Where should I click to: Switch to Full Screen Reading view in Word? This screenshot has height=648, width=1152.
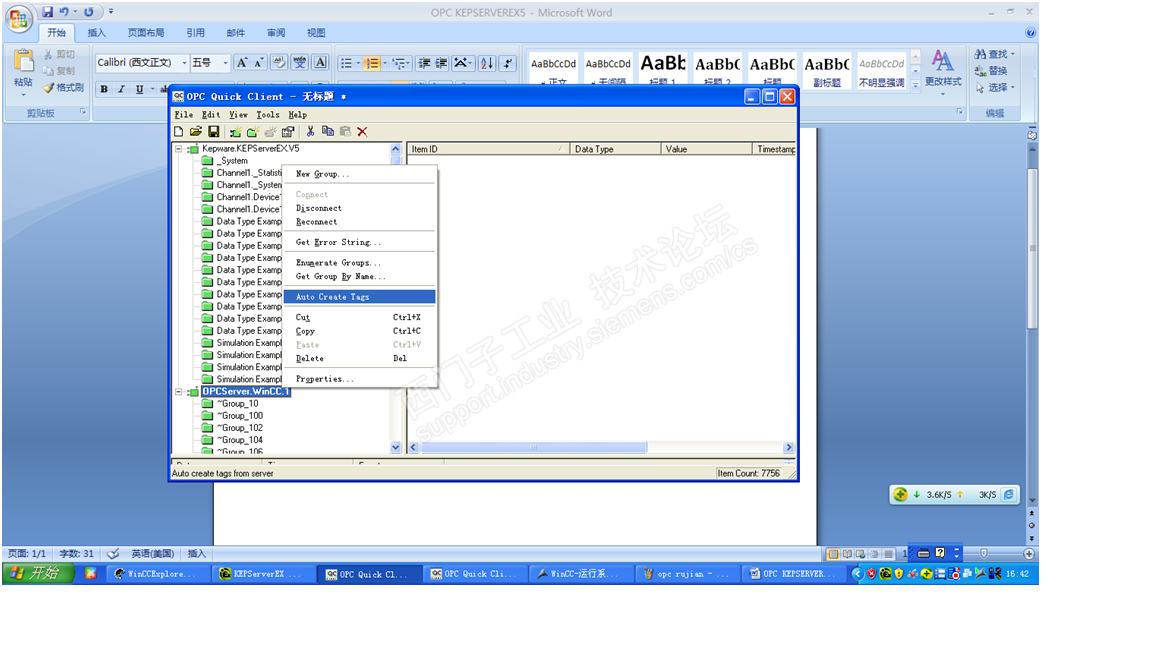(847, 553)
